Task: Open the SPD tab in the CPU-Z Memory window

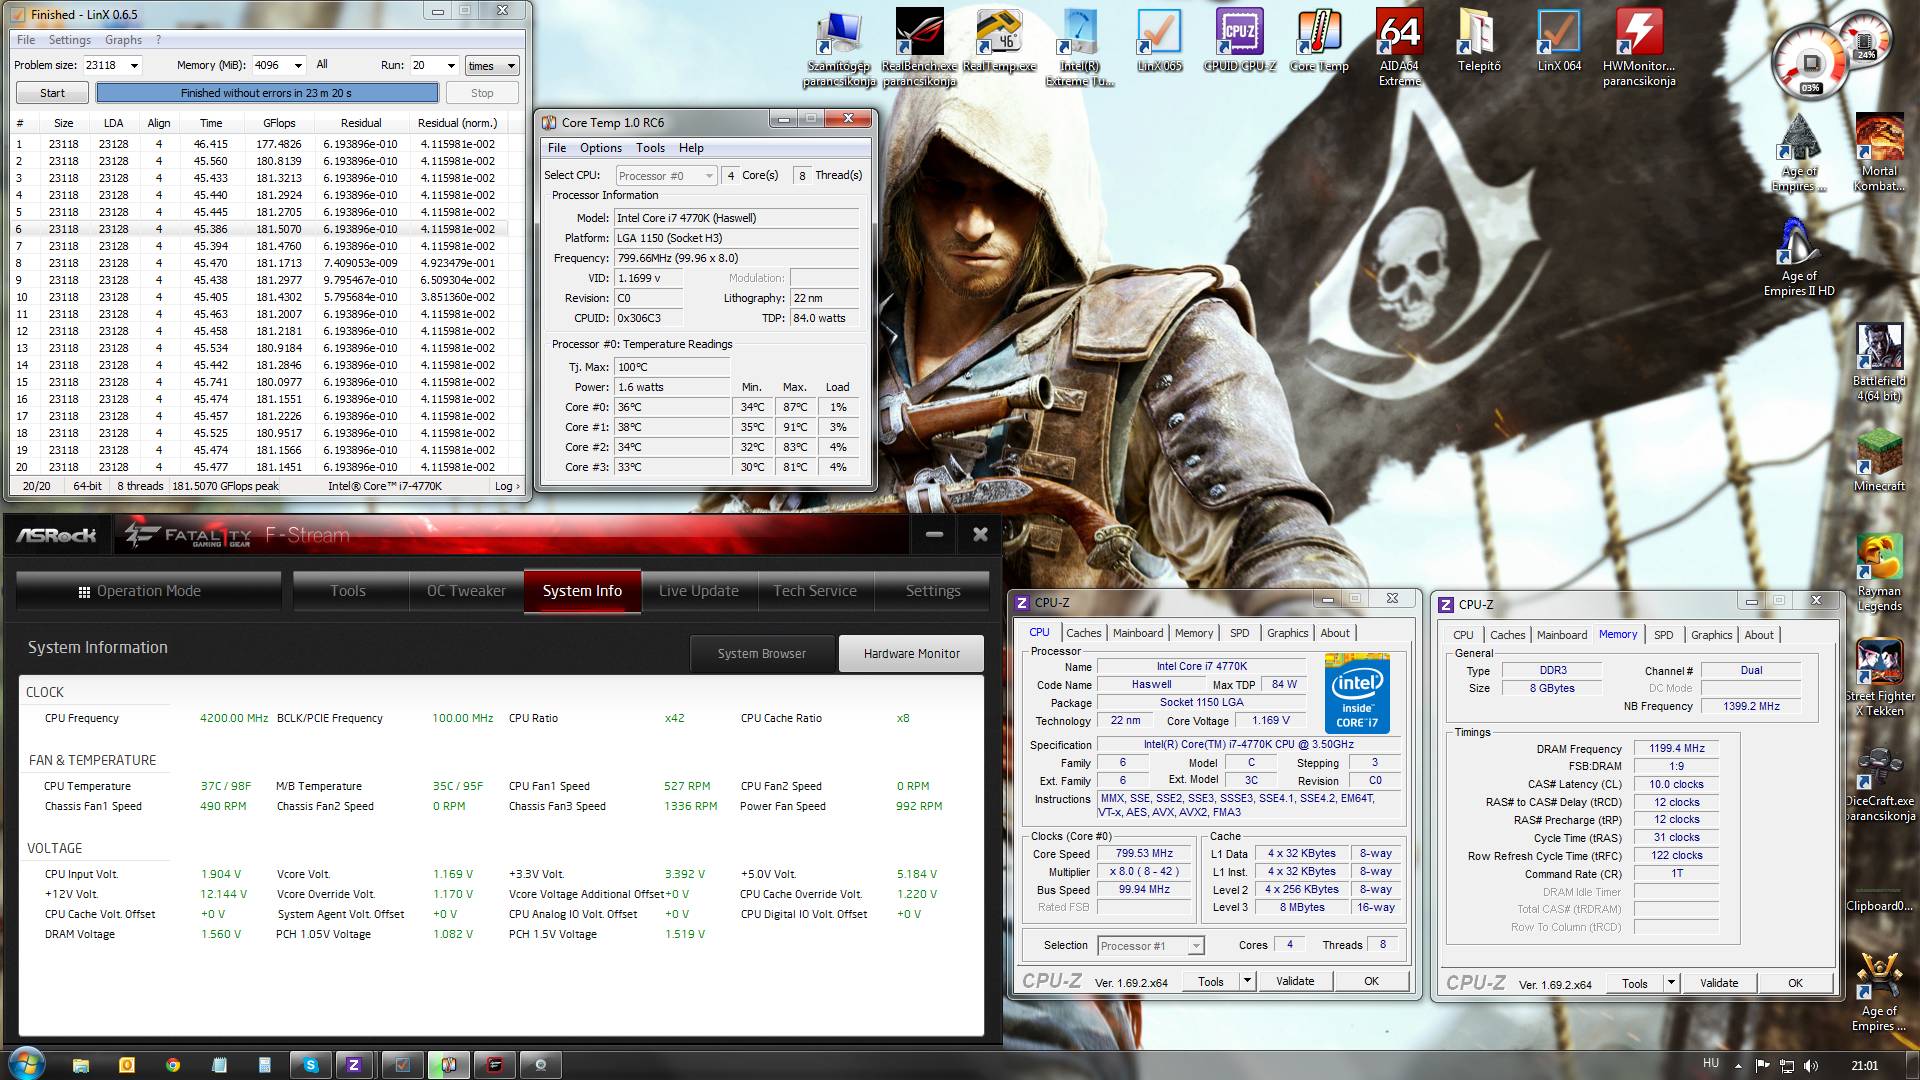Action: (1663, 635)
